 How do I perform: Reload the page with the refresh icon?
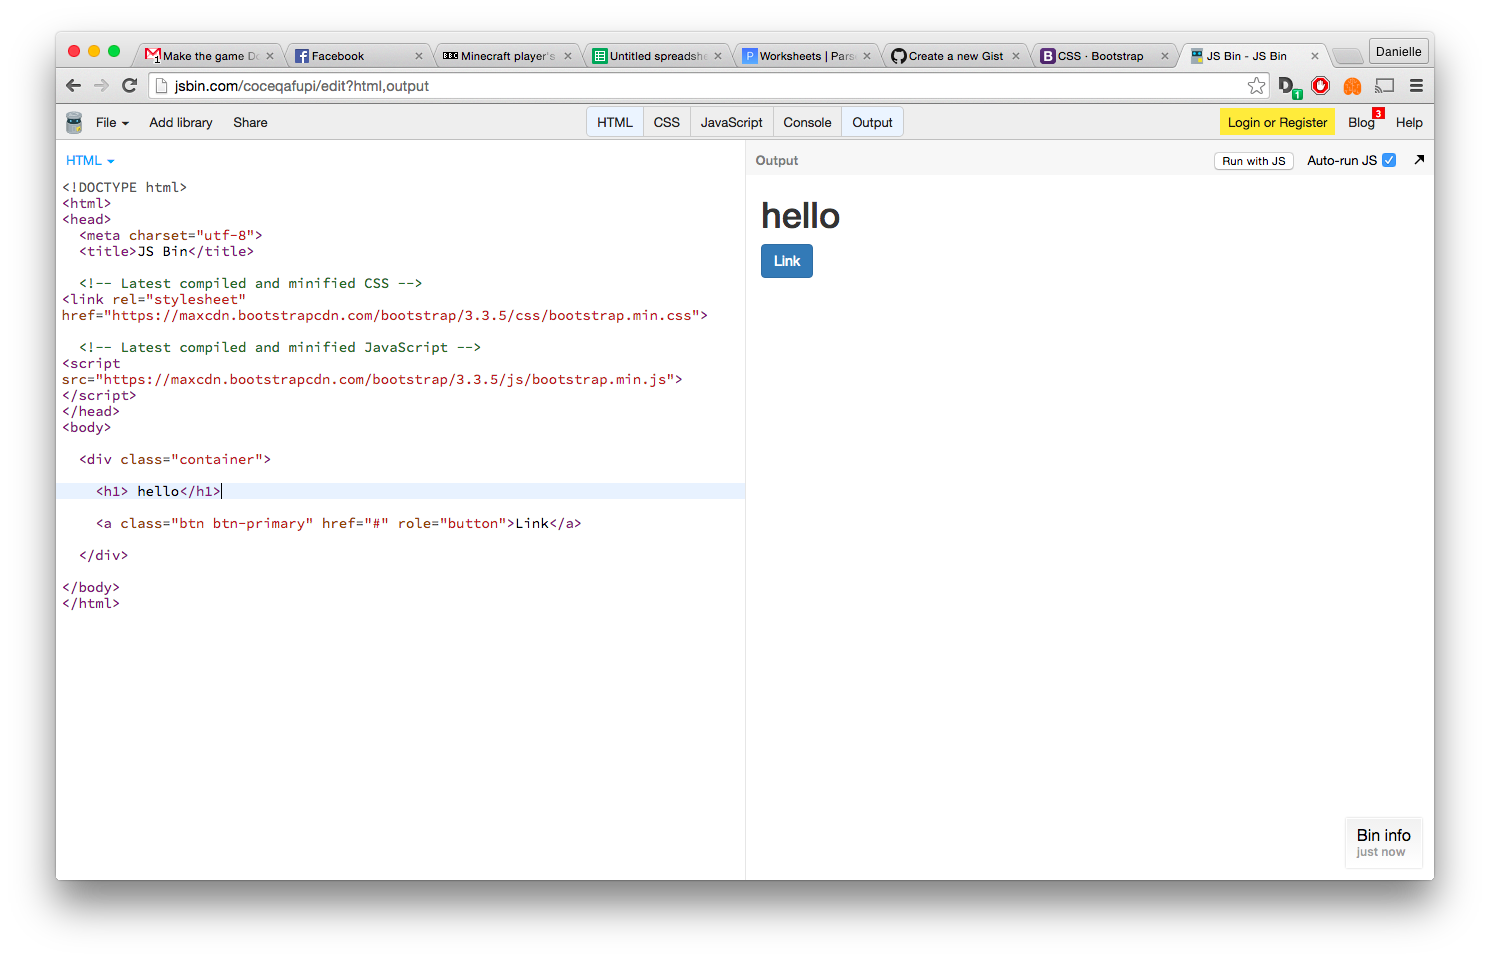point(129,86)
